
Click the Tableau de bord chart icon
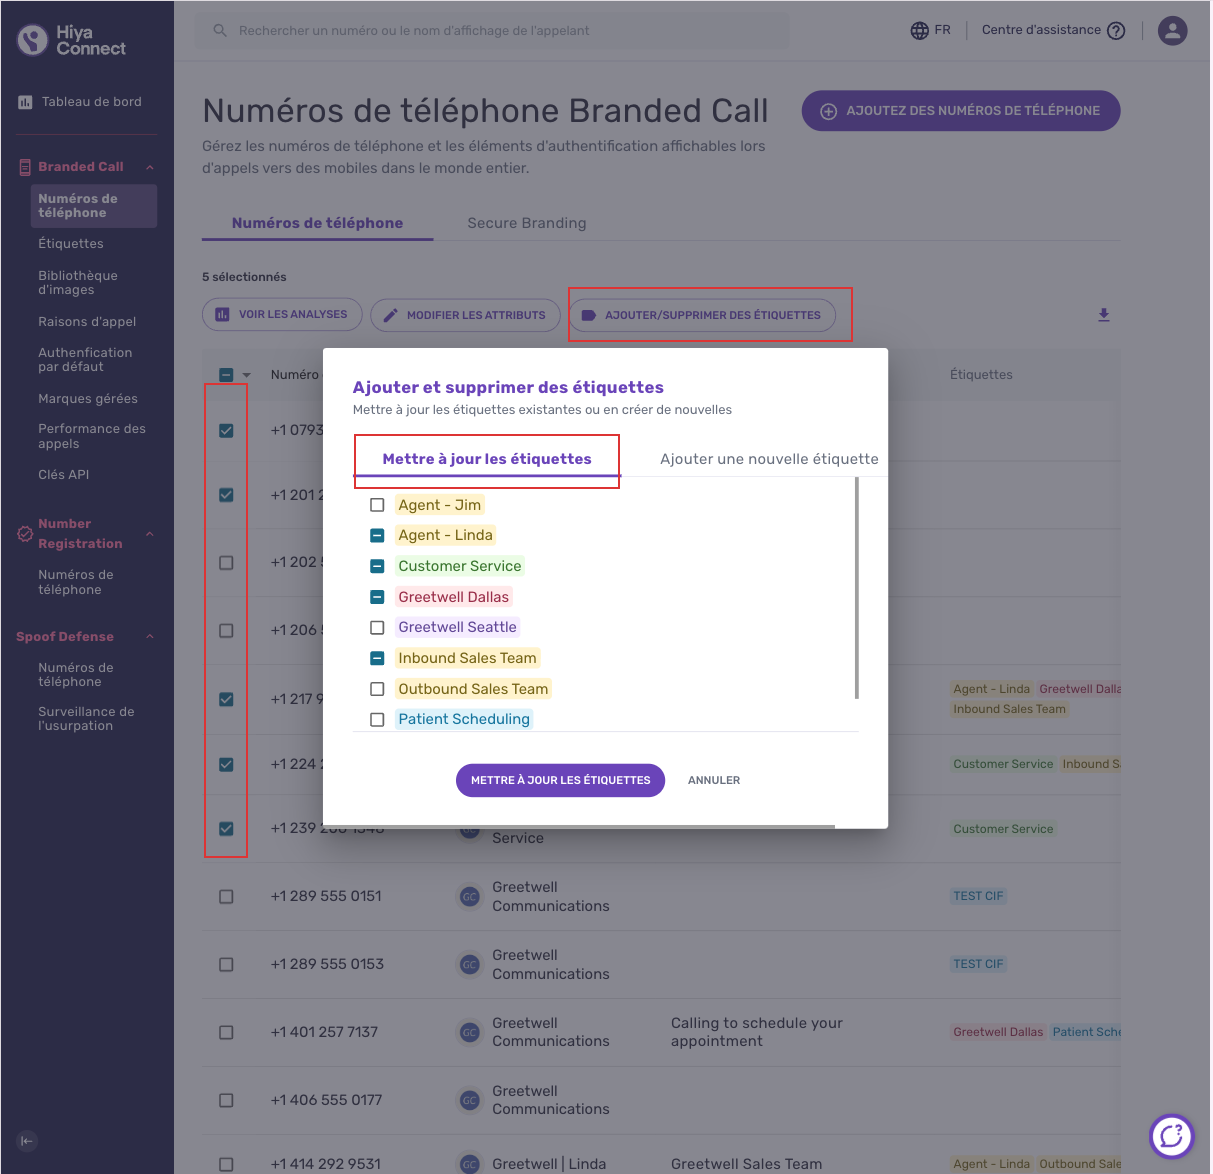pos(25,102)
